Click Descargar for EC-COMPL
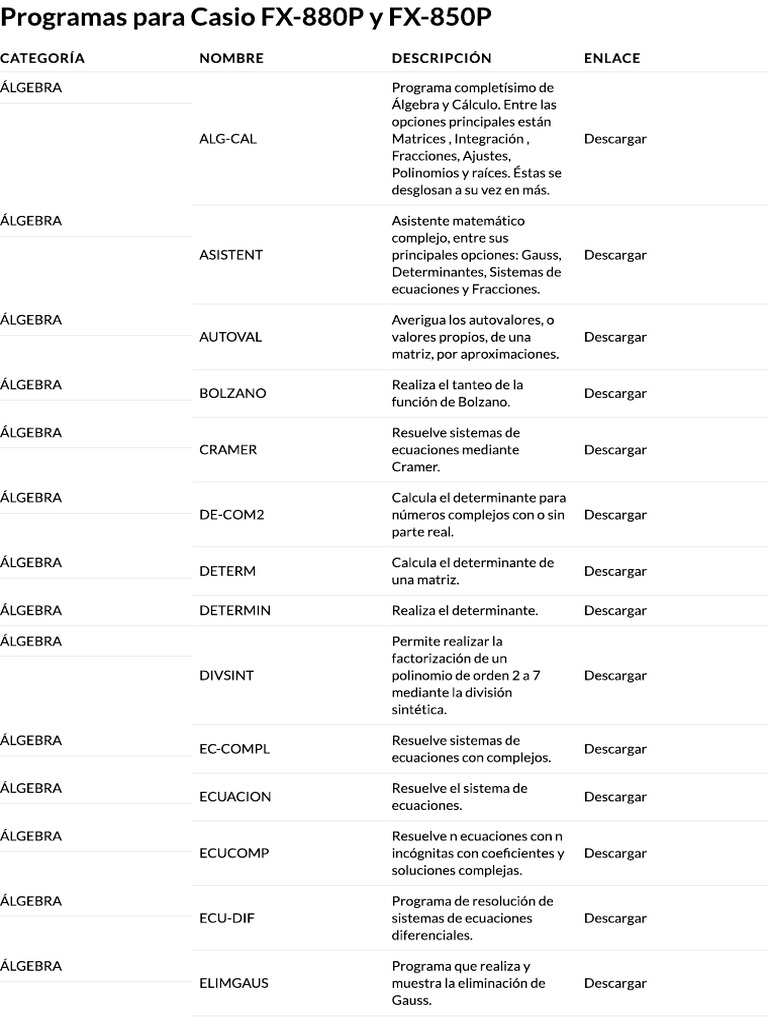 click(615, 748)
